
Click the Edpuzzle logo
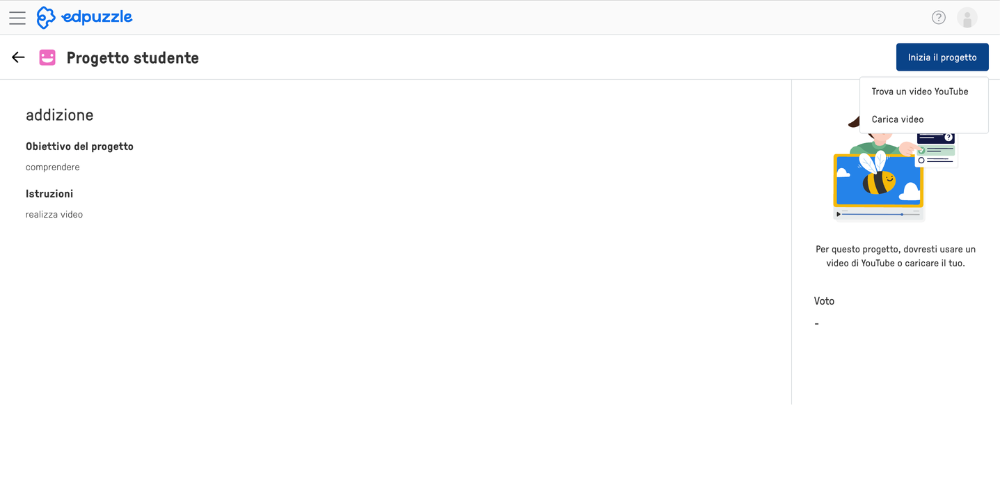84,18
